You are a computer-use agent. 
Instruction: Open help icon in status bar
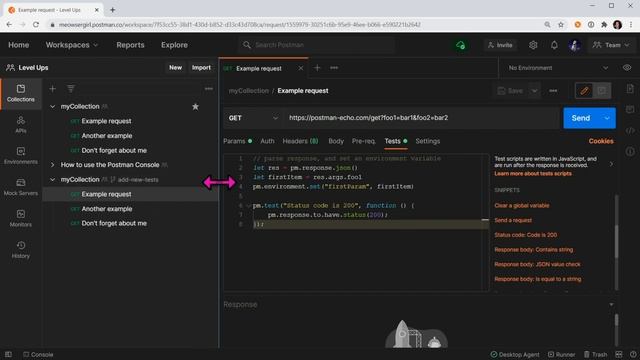point(633,354)
